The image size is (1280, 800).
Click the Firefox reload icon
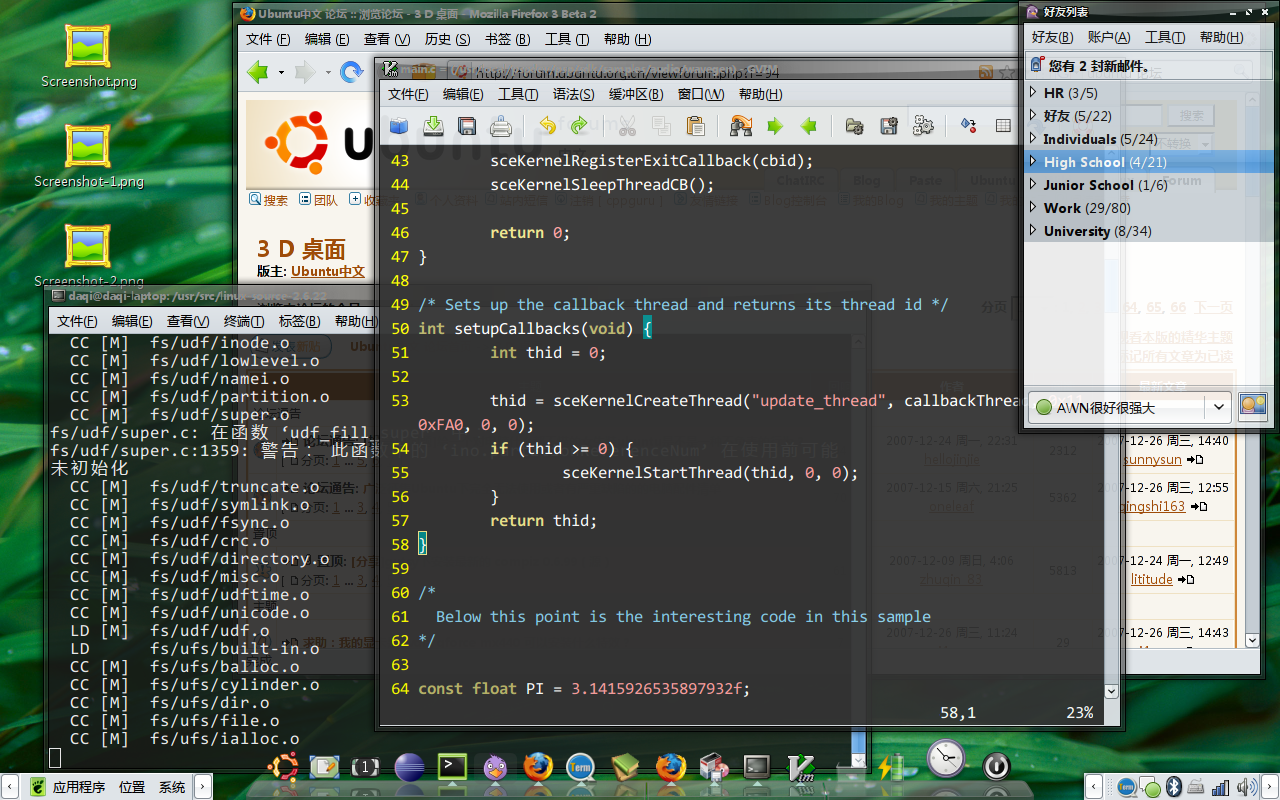pyautogui.click(x=351, y=72)
